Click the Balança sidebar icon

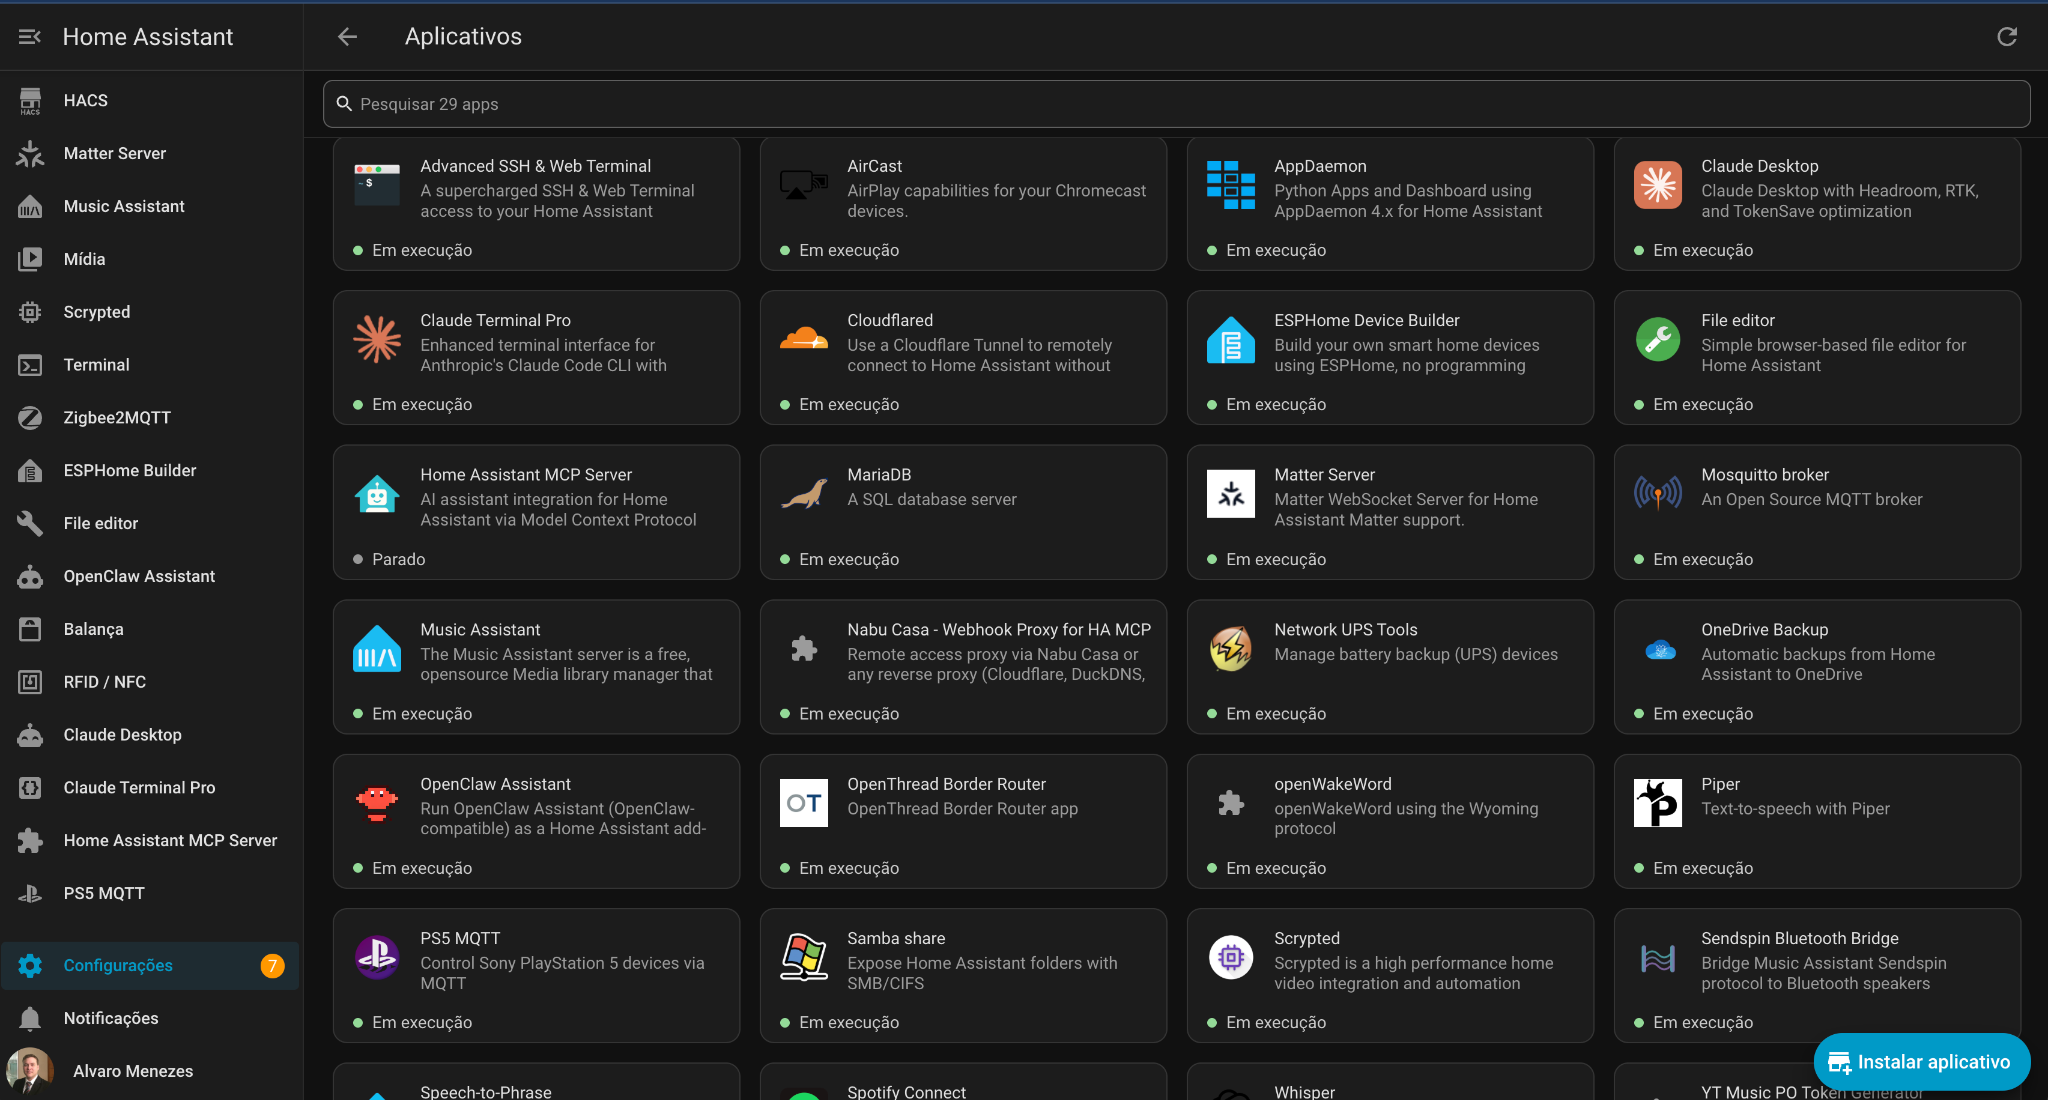click(x=30, y=629)
